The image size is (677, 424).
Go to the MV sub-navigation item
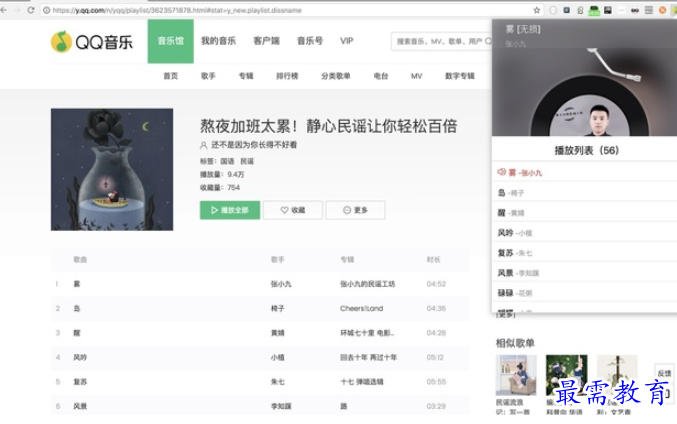[x=416, y=76]
